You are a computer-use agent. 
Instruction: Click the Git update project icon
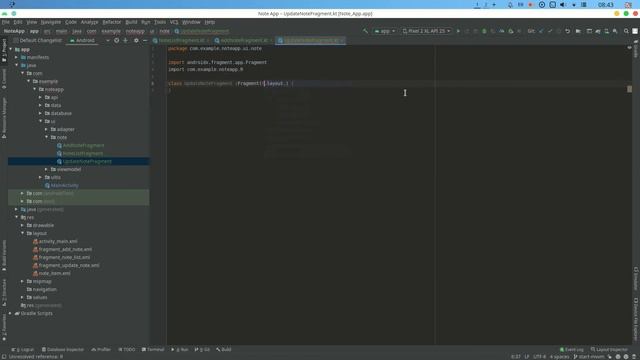pyautogui.click(x=541, y=31)
